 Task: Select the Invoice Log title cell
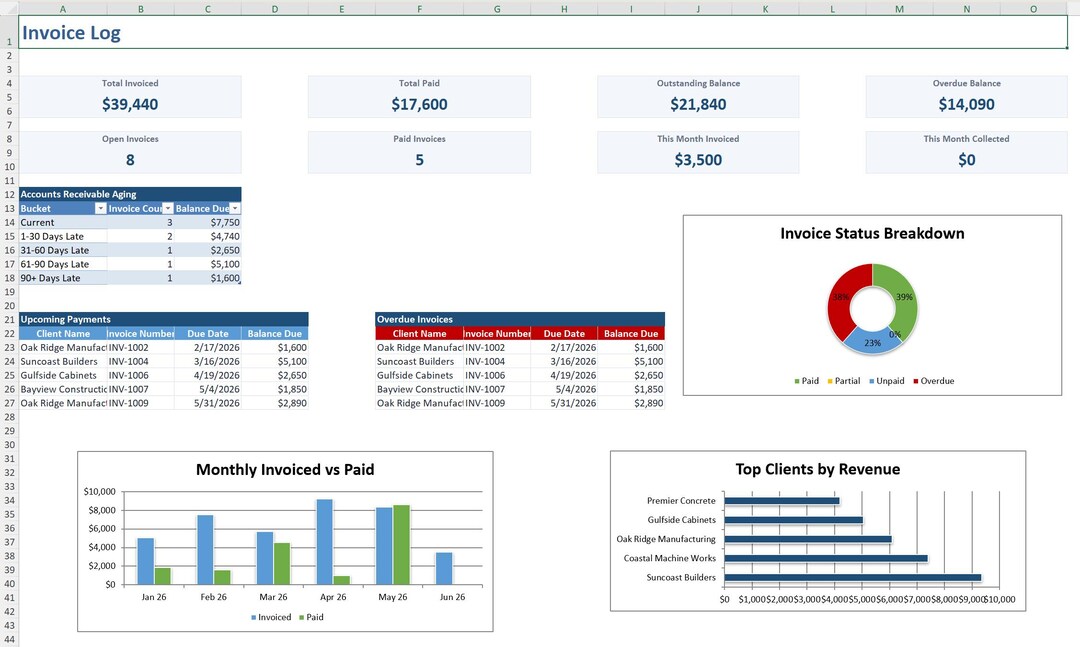[x=543, y=32]
